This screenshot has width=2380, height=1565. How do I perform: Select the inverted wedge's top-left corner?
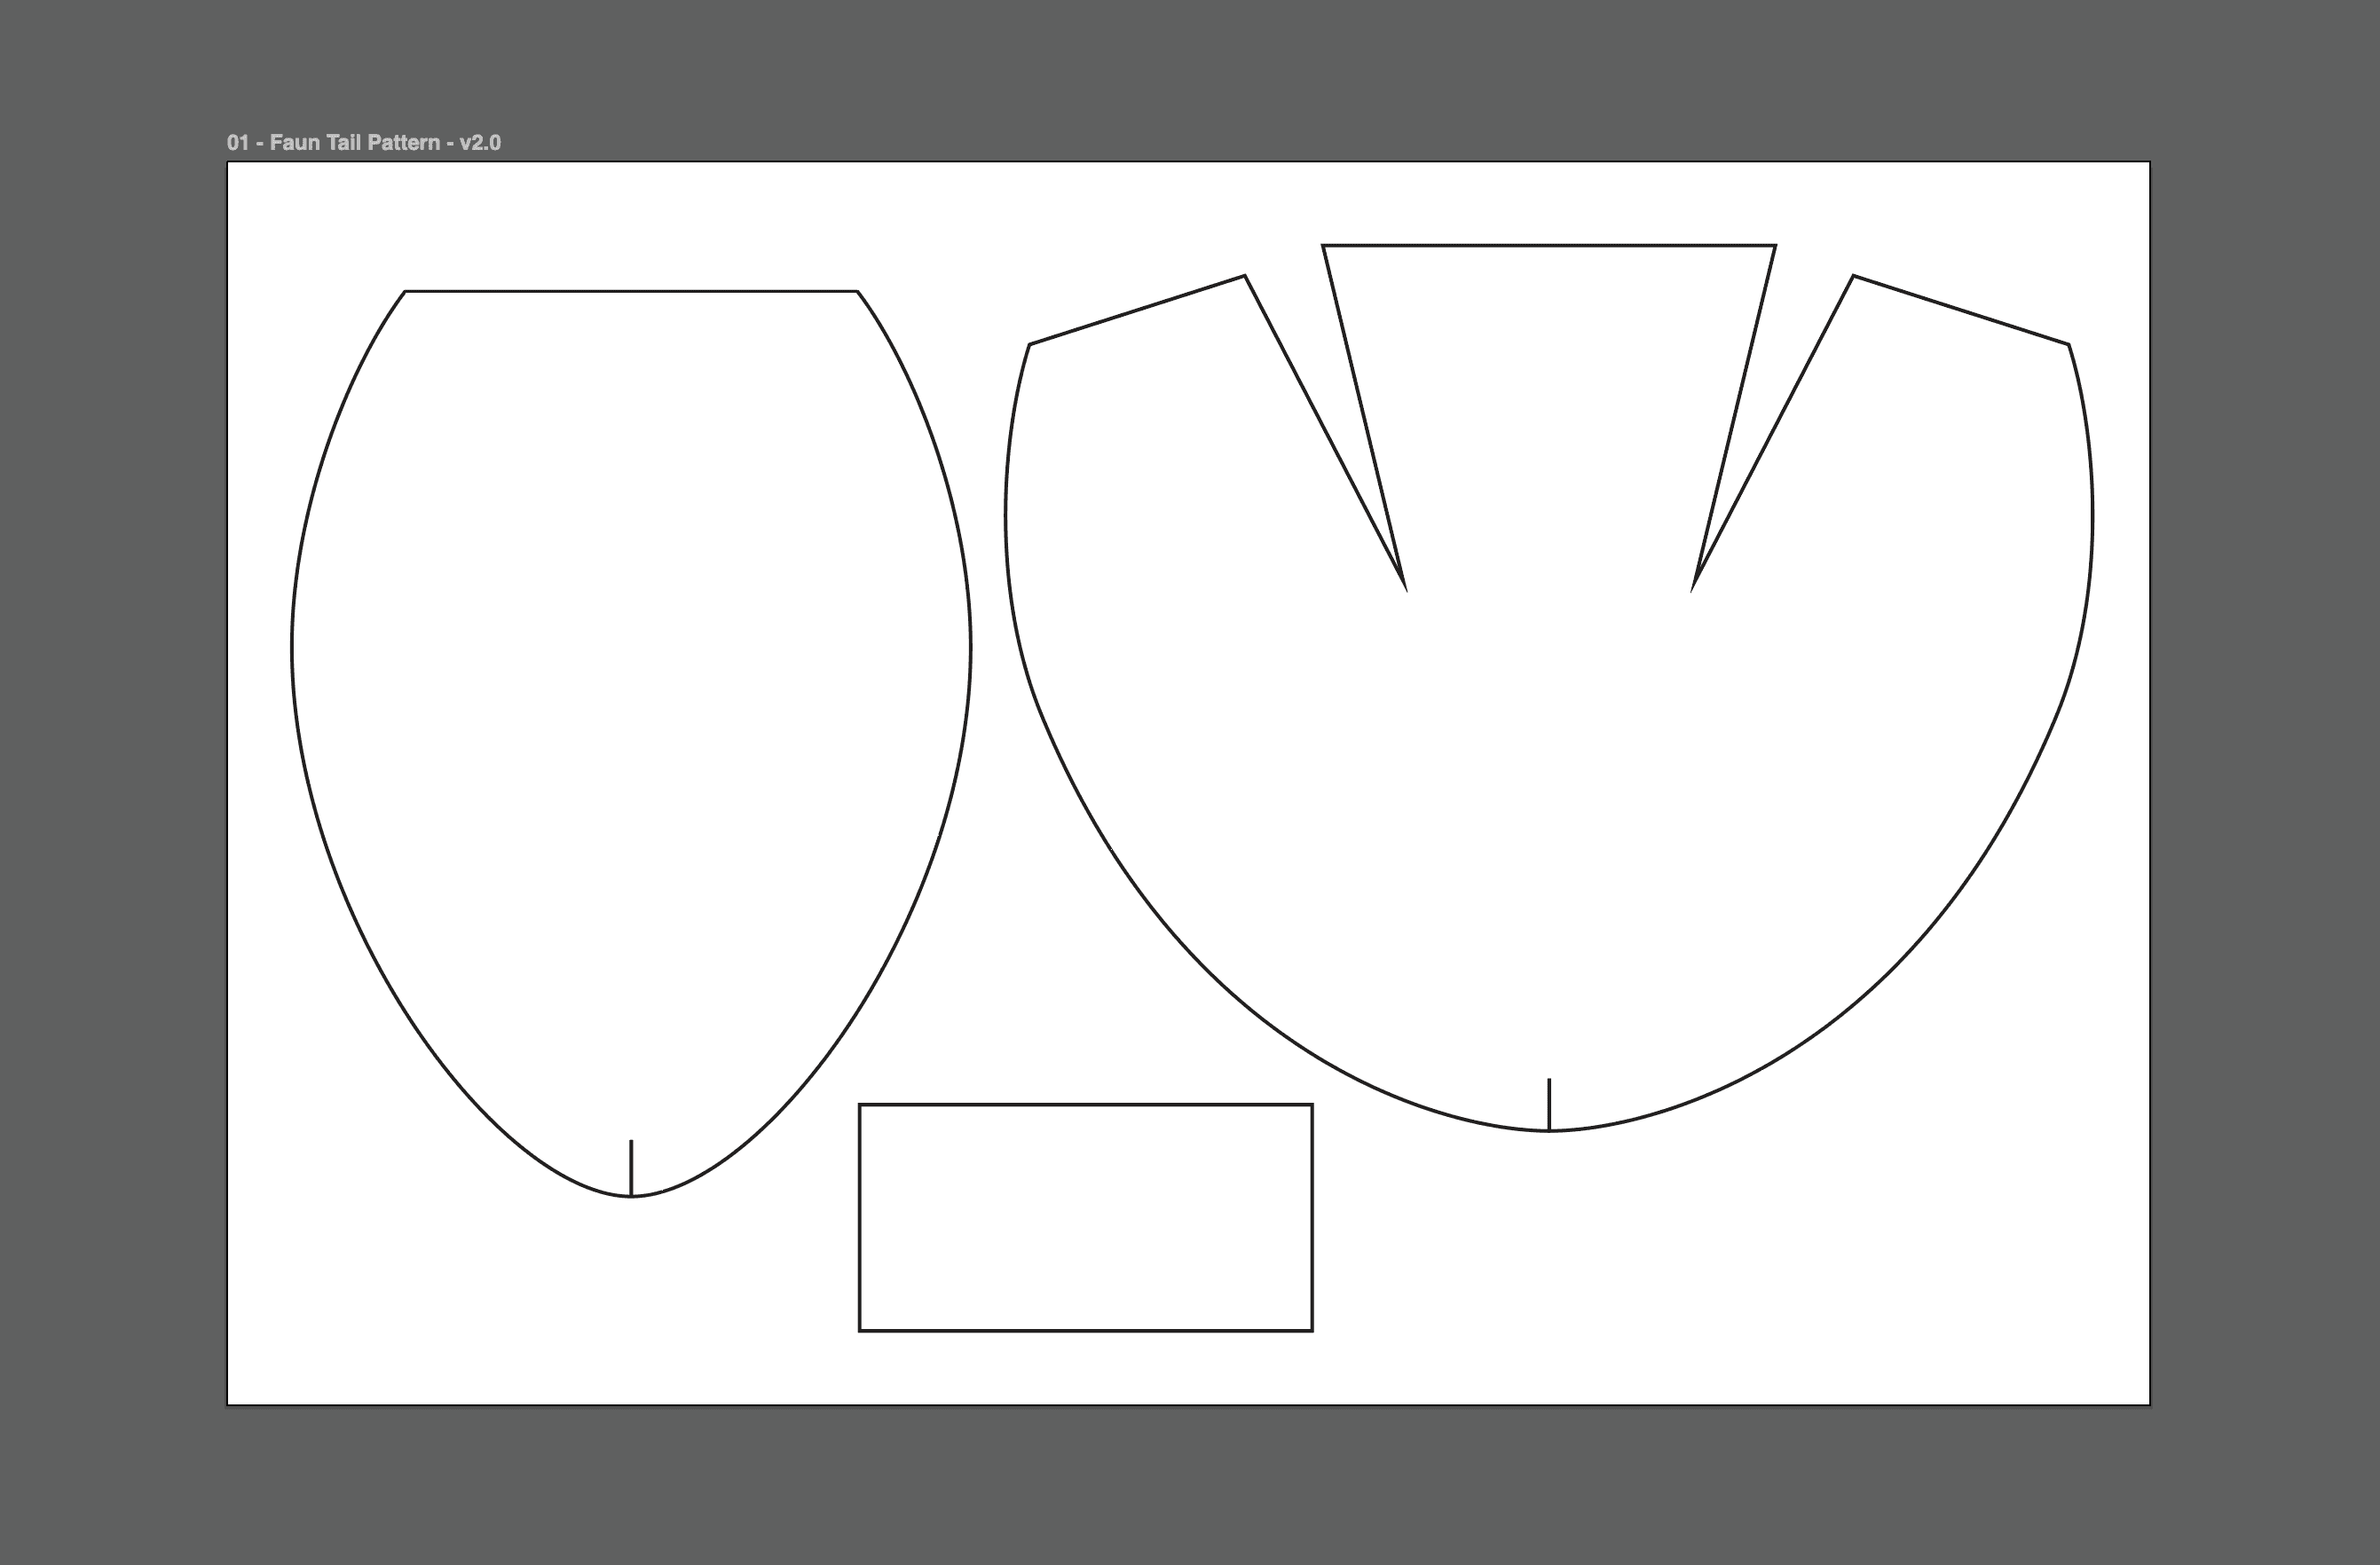pyautogui.click(x=1323, y=245)
